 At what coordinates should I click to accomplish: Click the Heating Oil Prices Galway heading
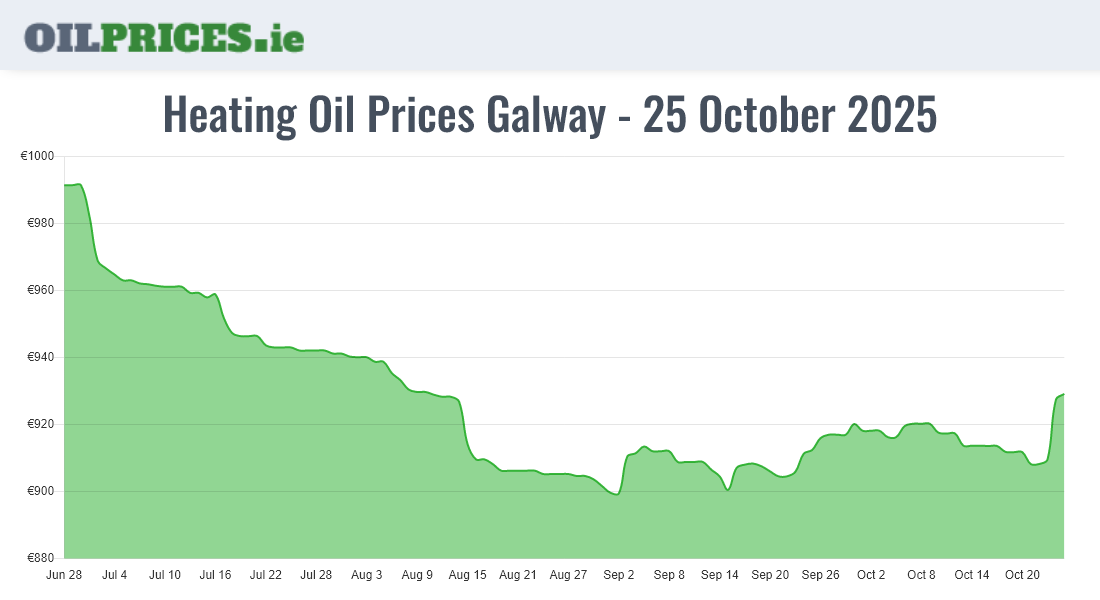coord(550,115)
